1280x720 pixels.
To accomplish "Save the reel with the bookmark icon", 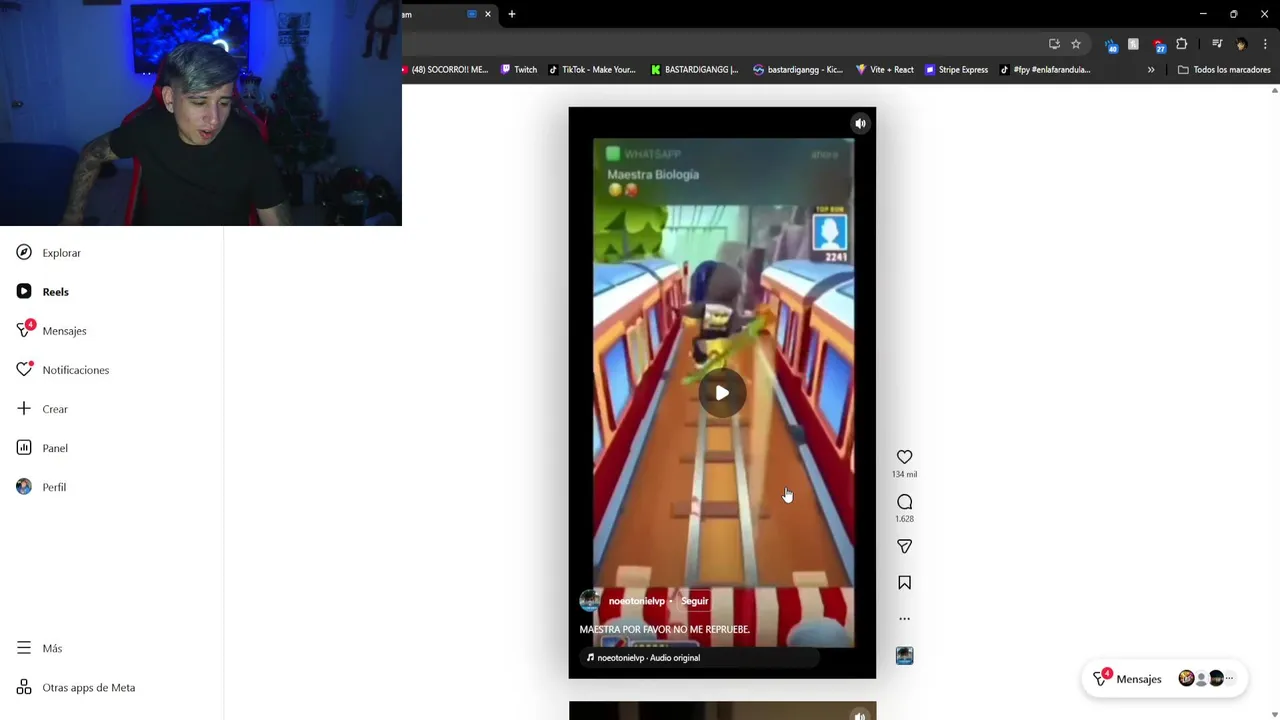I will click(x=904, y=582).
